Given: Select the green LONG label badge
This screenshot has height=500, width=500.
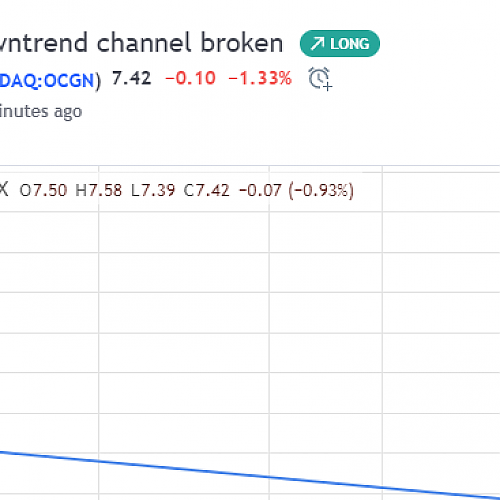Looking at the screenshot, I should 340,44.
